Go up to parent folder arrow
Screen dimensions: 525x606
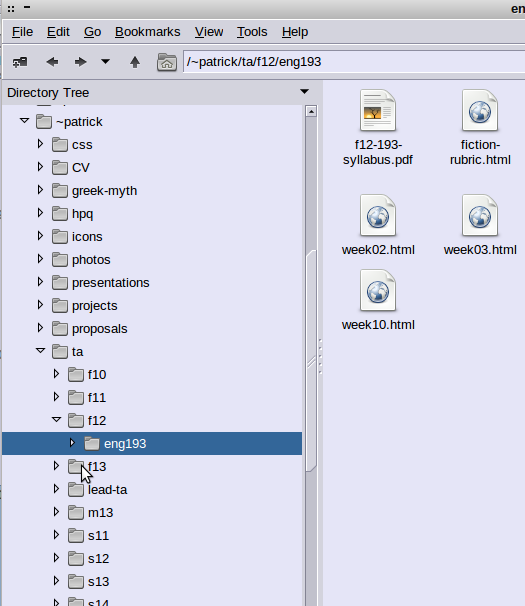click(135, 62)
